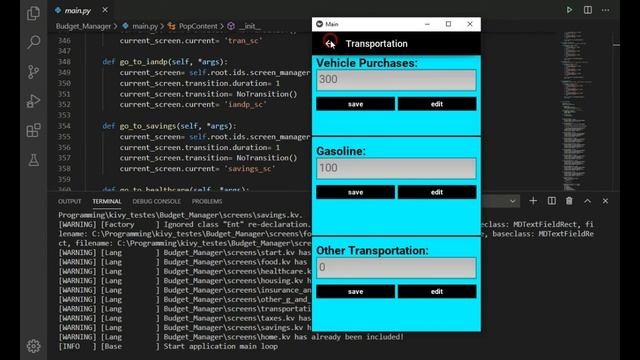Screen dimensions: 640x360
Task: Switch to the PROBLEMS panel tab
Action: (207, 201)
